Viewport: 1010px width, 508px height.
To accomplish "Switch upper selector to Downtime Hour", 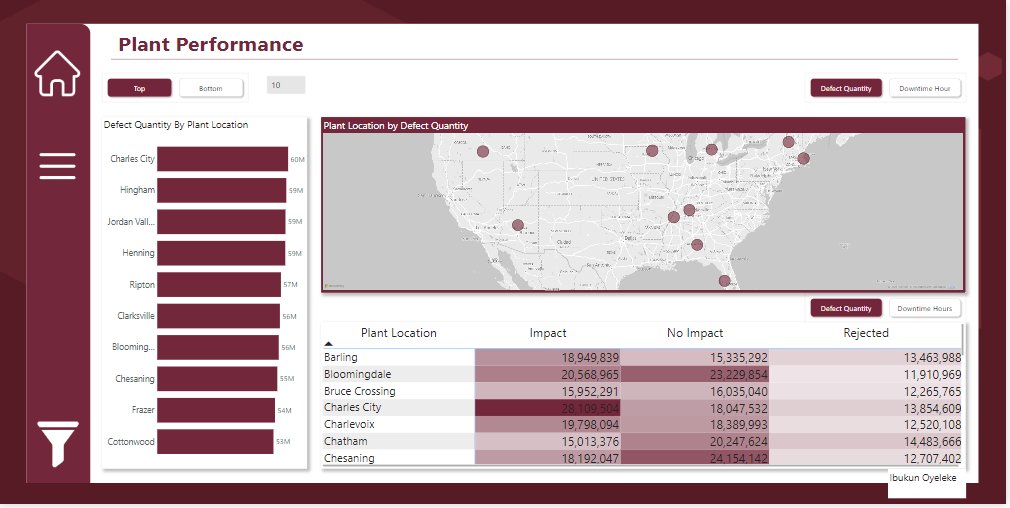I will (924, 88).
